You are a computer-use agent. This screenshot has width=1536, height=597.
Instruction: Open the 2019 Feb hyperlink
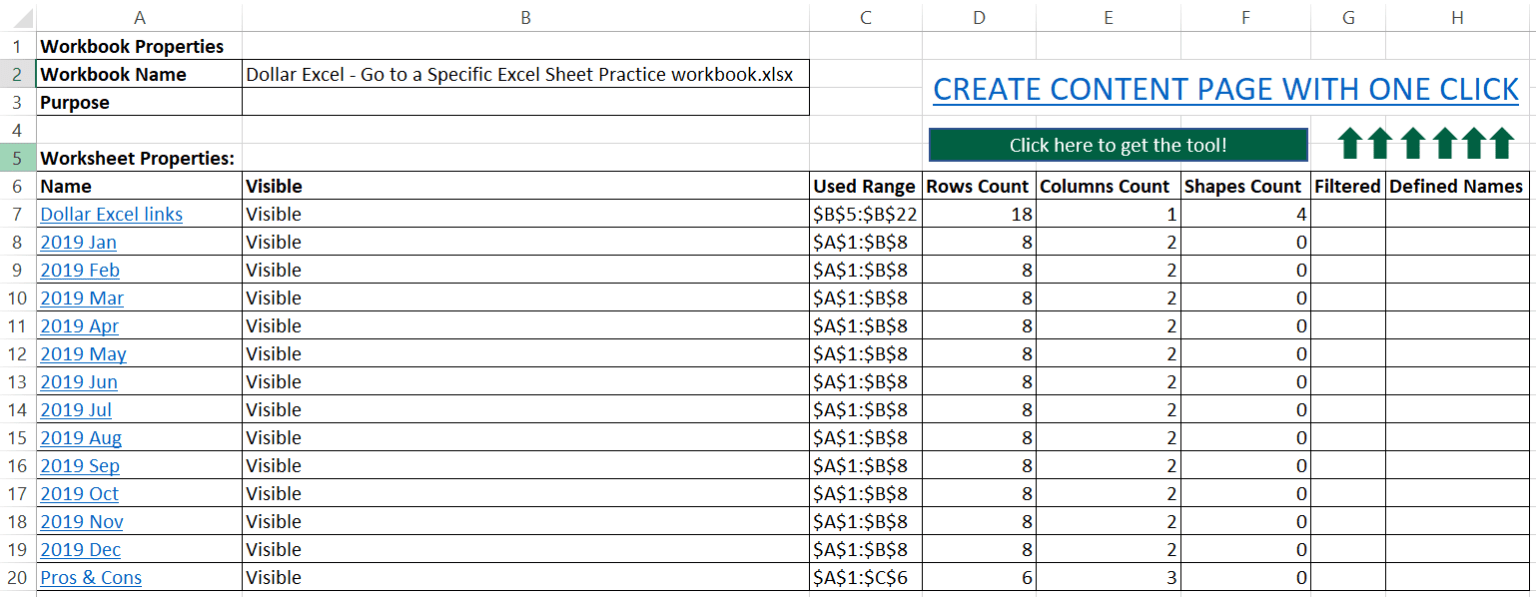coord(79,270)
